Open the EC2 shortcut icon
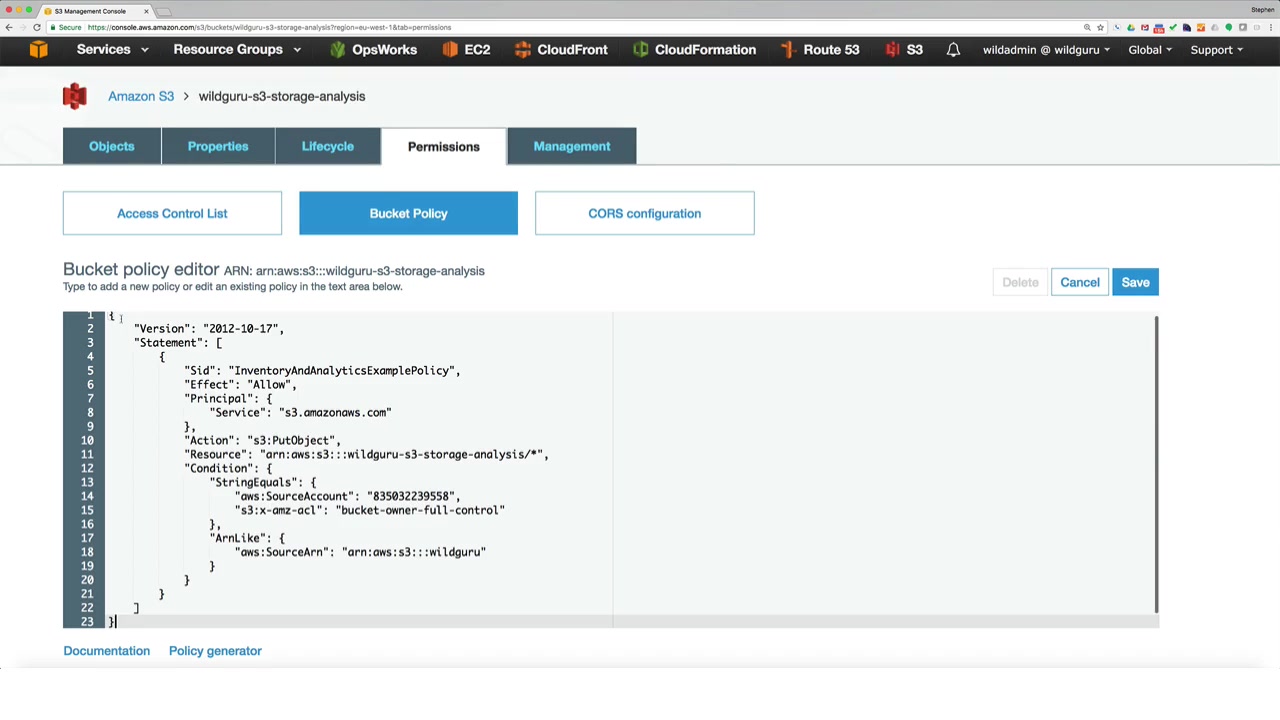The image size is (1280, 720). coord(449,50)
